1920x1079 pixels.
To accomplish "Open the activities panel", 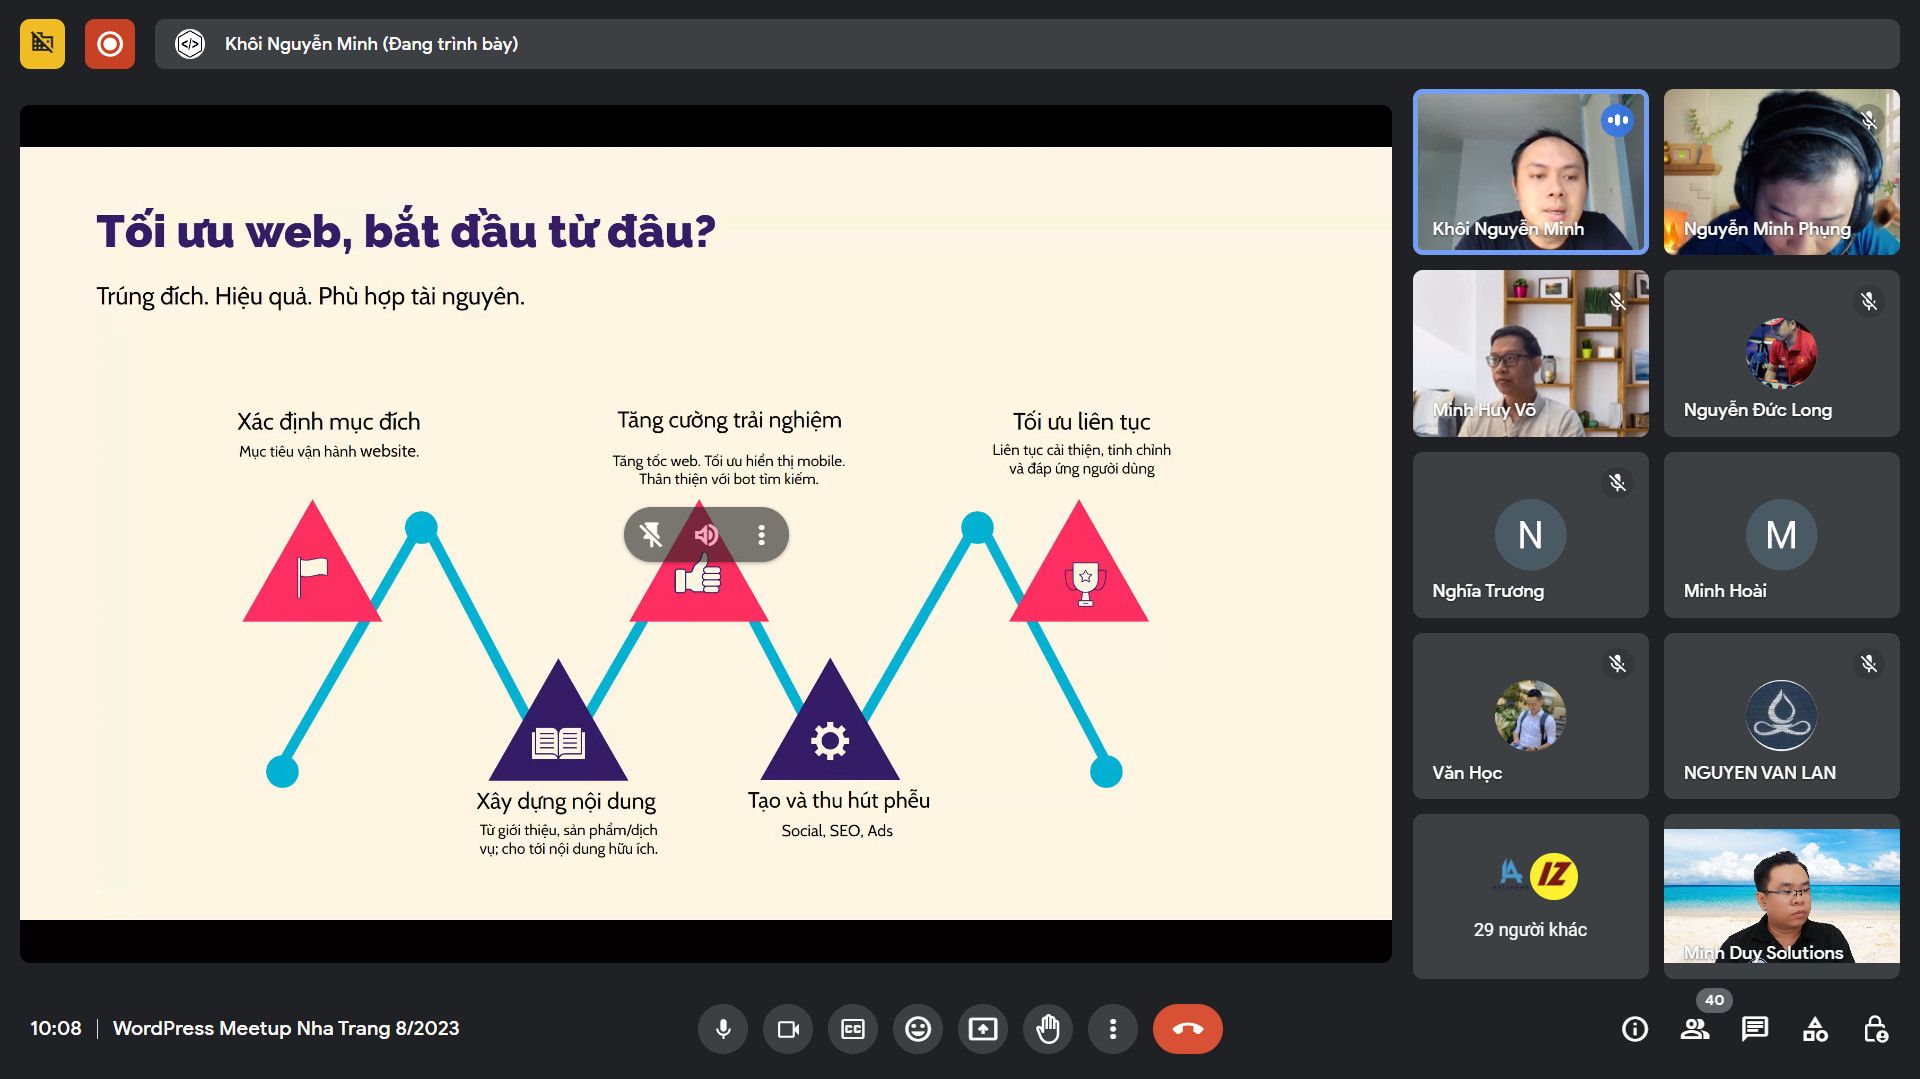I will 1815,1029.
